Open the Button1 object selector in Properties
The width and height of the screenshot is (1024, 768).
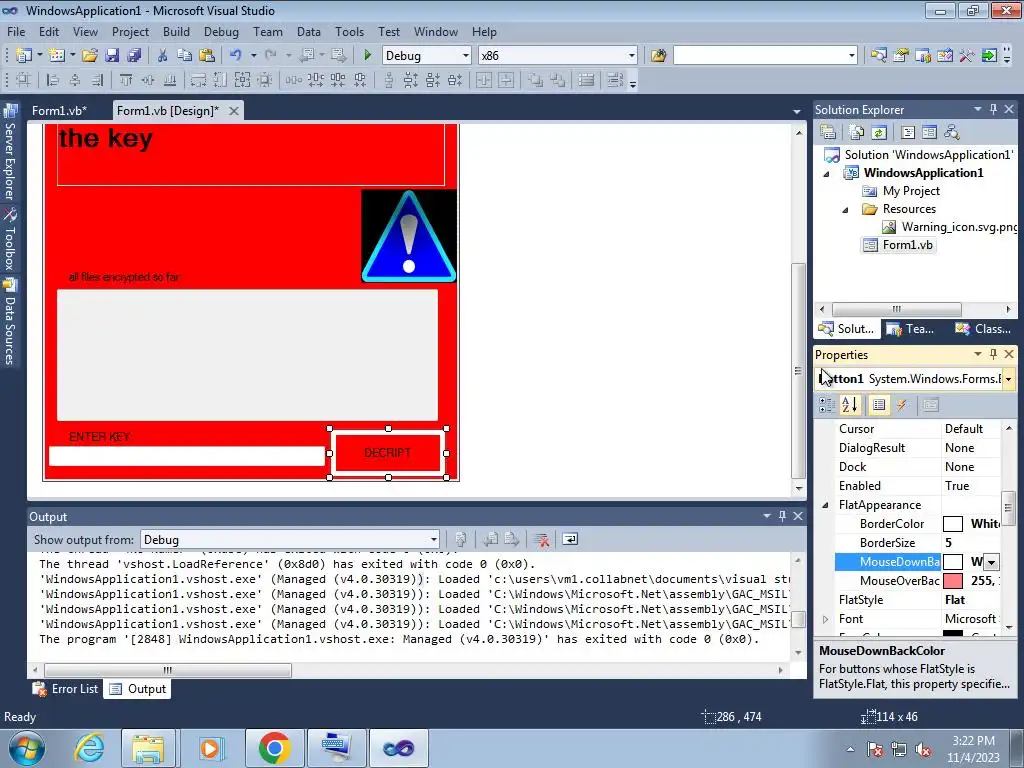coord(1008,379)
